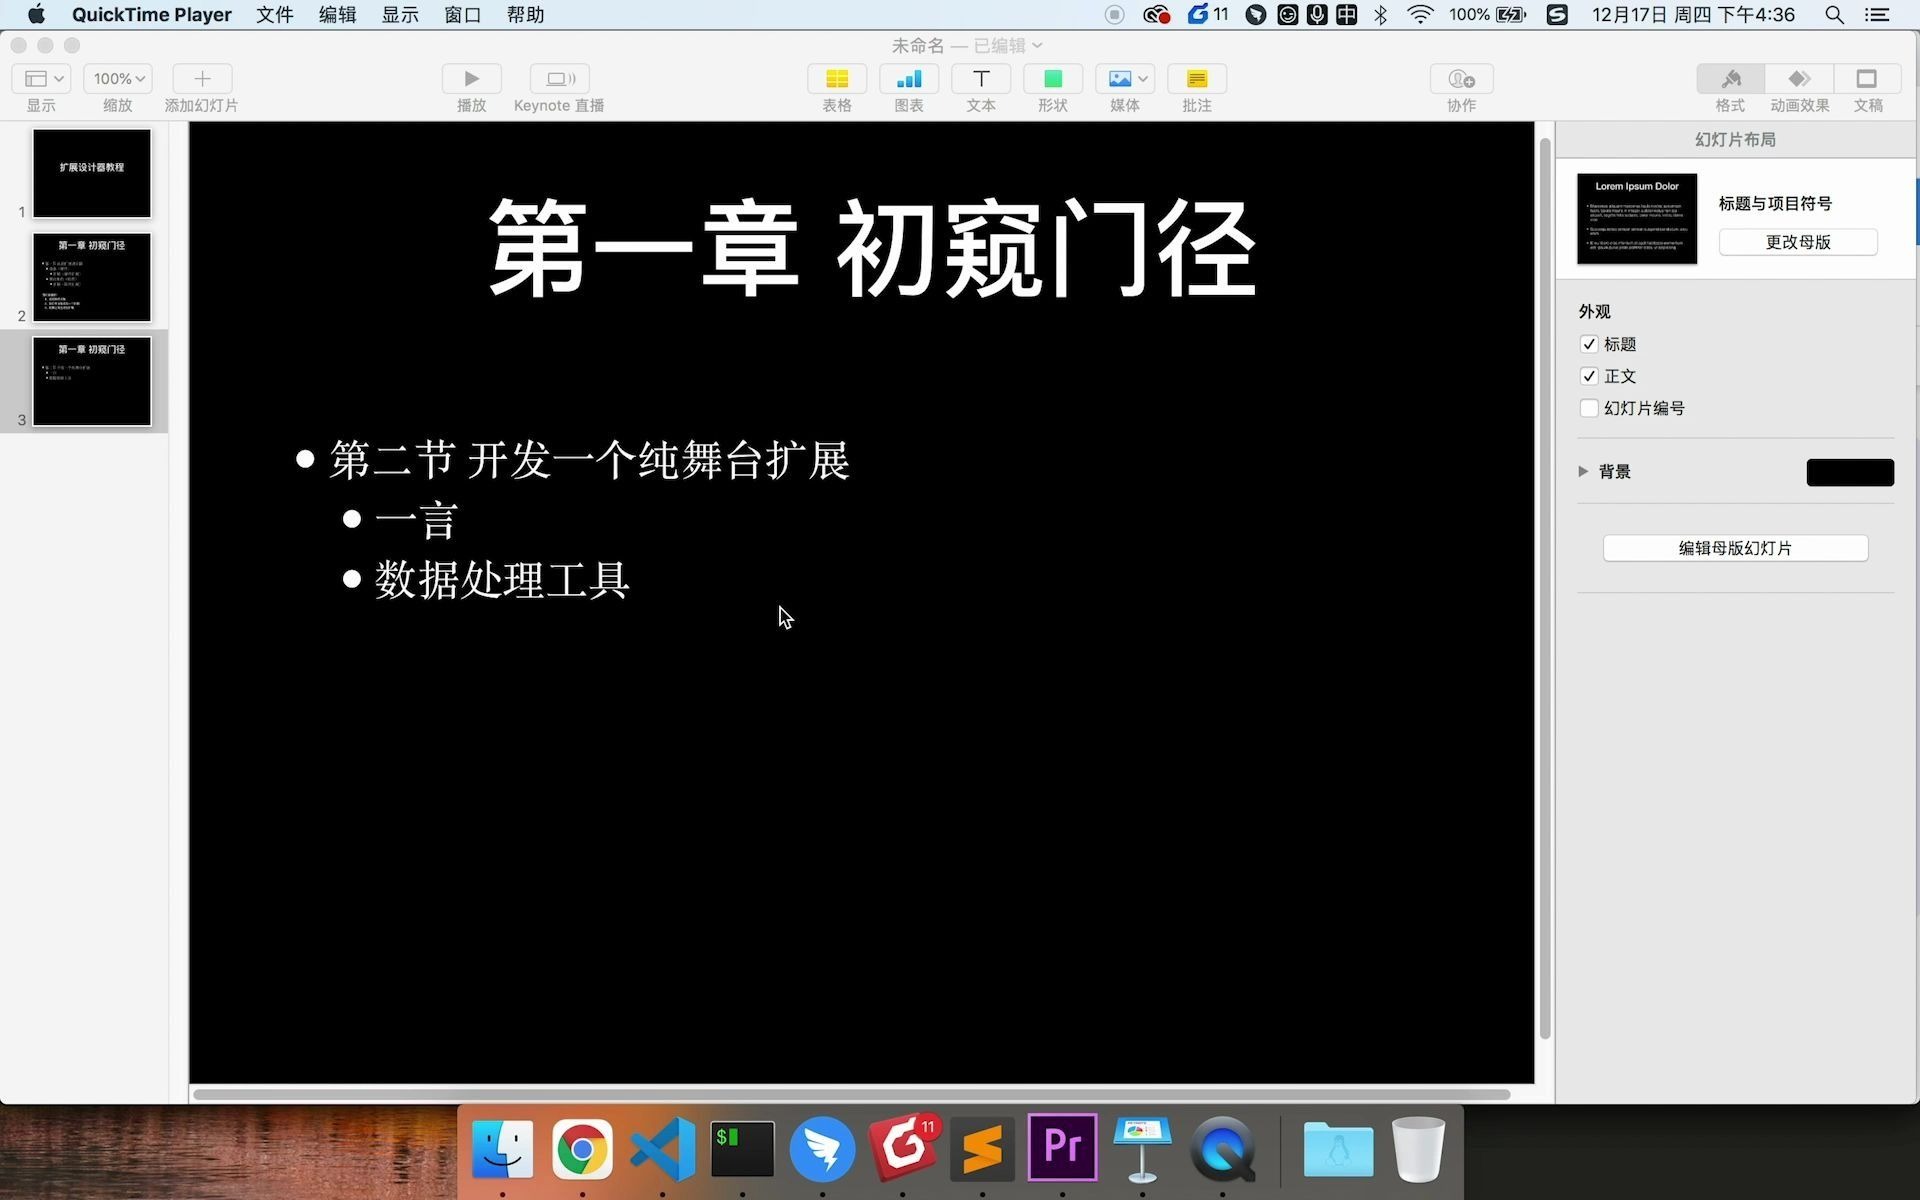
Task: Enable the 幻灯片编号 checkbox
Action: [1589, 408]
